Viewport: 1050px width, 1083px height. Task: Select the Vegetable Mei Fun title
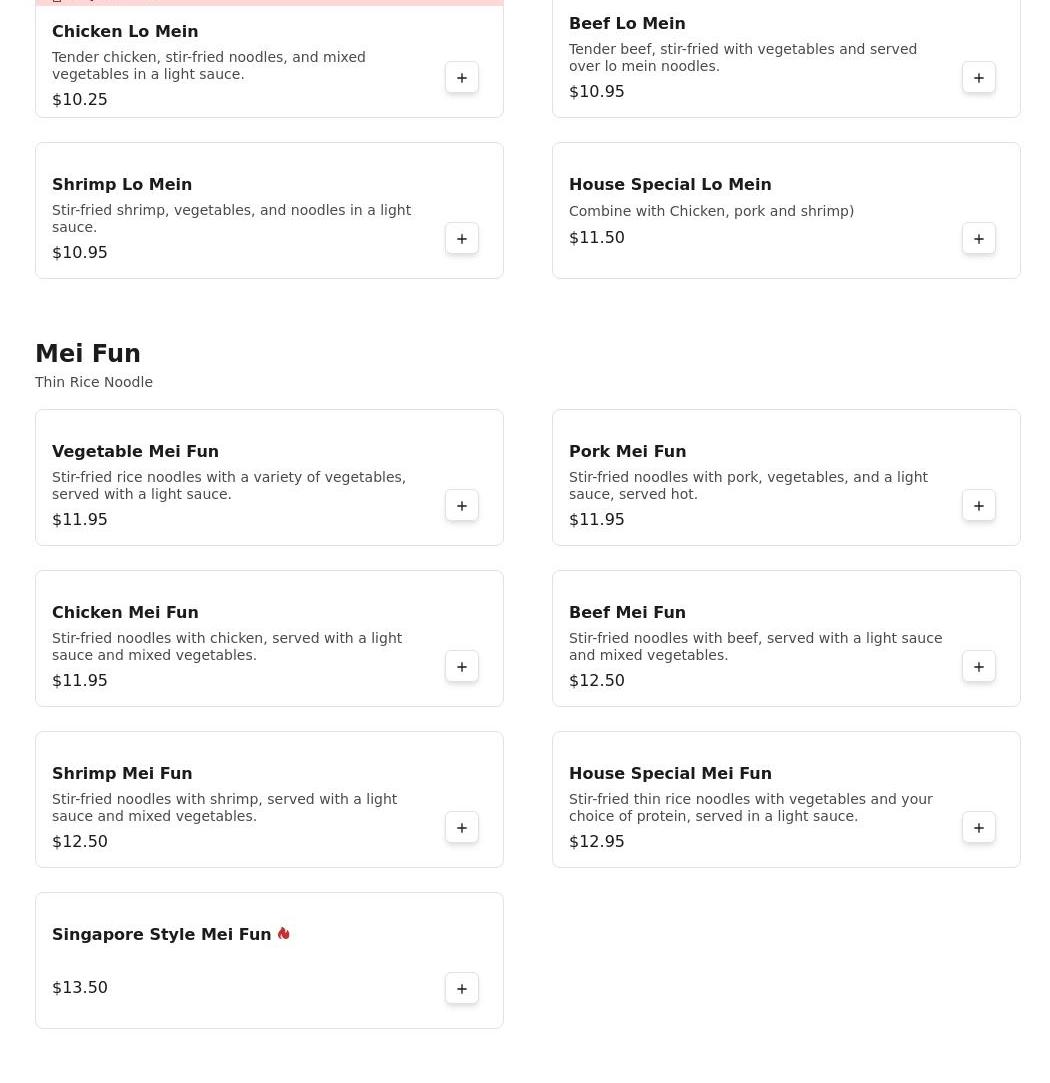click(135, 452)
